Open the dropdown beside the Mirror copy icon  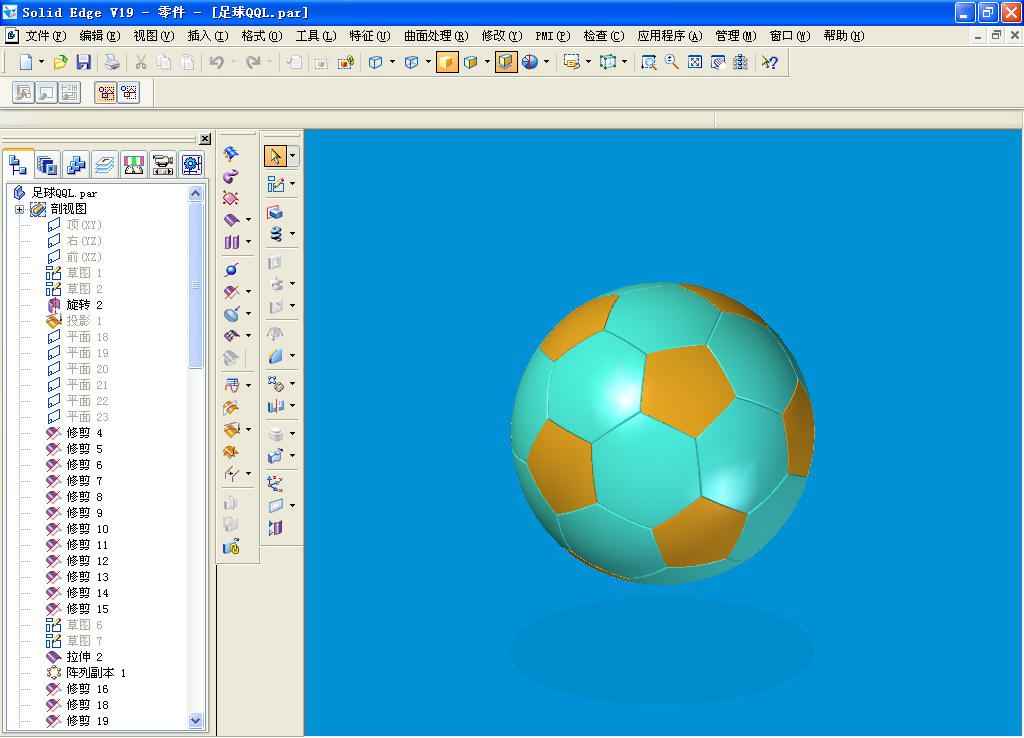pyautogui.click(x=293, y=406)
